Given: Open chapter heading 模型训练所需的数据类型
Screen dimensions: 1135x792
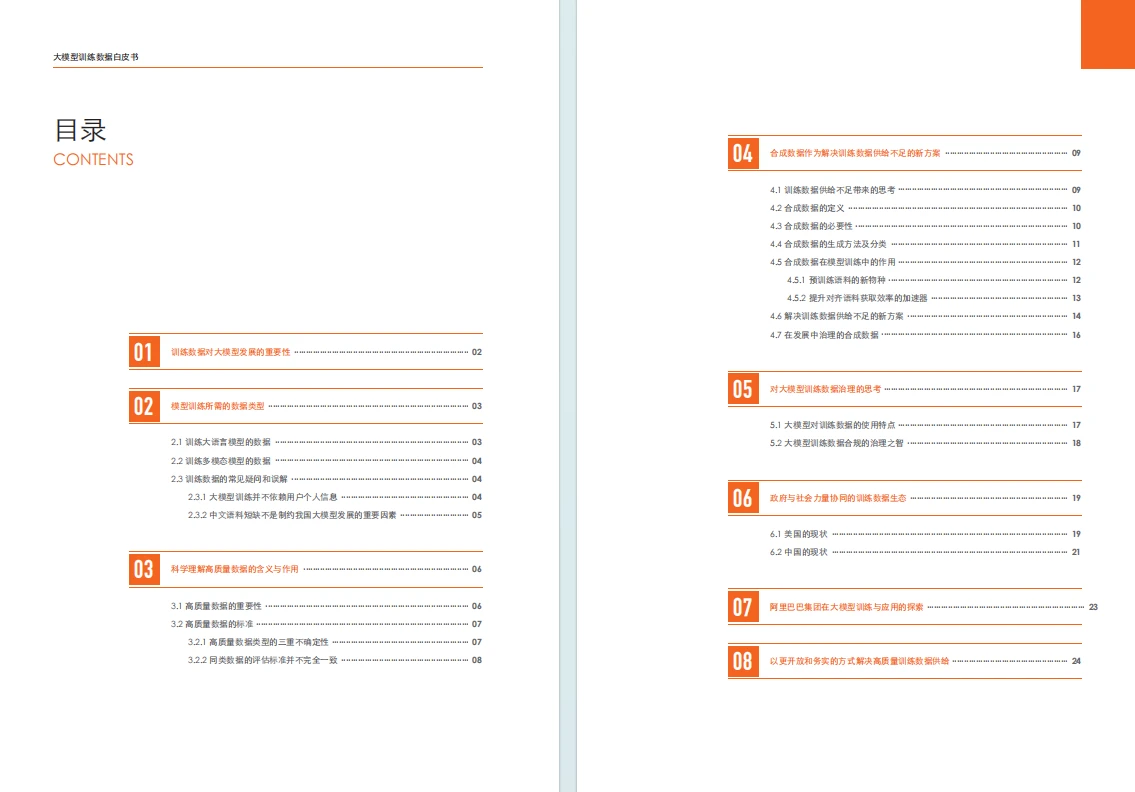Looking at the screenshot, I should click(x=217, y=406).
